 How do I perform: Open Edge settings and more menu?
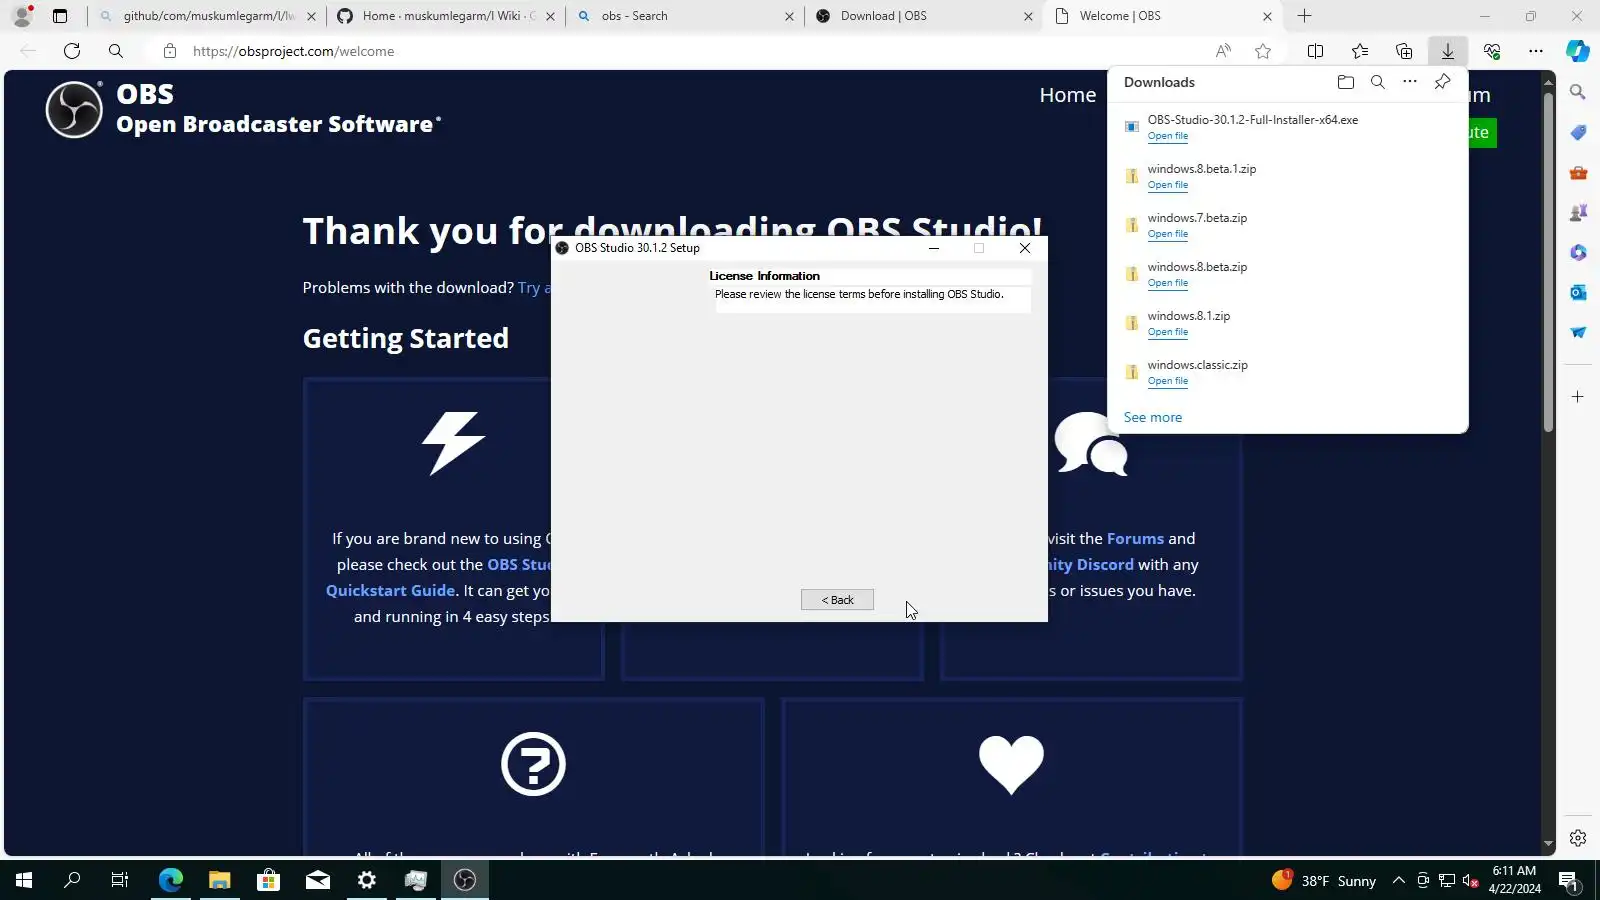coord(1536,51)
